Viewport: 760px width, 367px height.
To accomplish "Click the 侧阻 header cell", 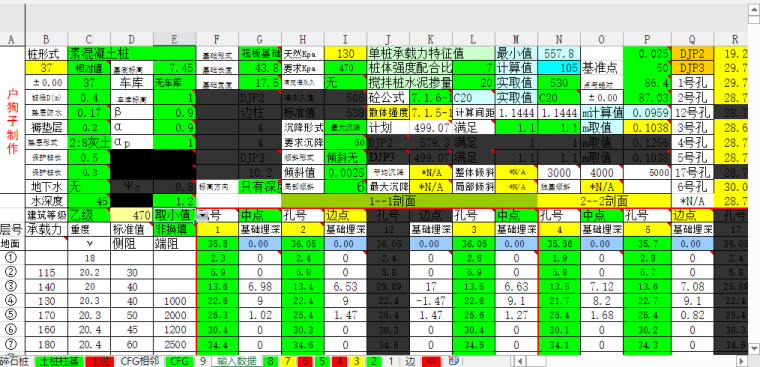I will [x=132, y=243].
